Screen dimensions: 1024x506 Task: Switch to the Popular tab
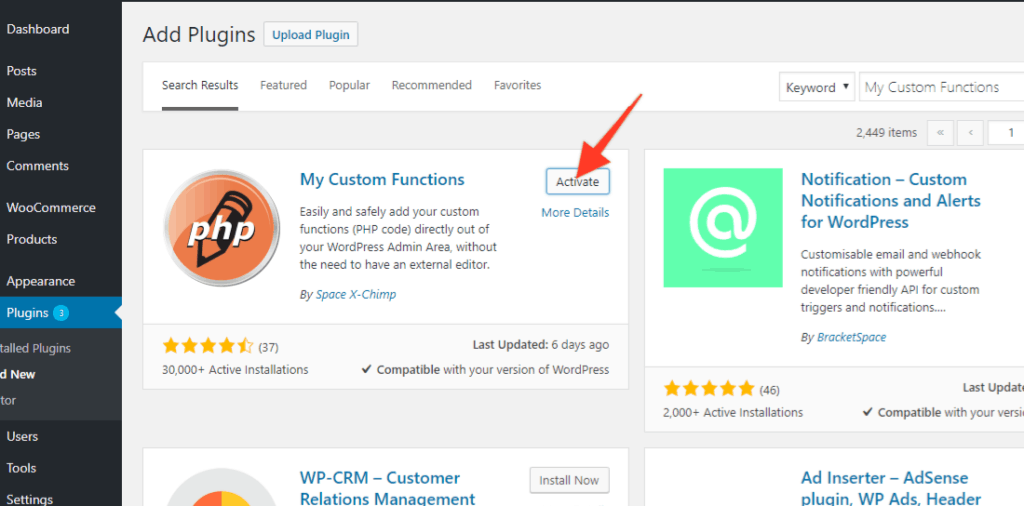349,85
